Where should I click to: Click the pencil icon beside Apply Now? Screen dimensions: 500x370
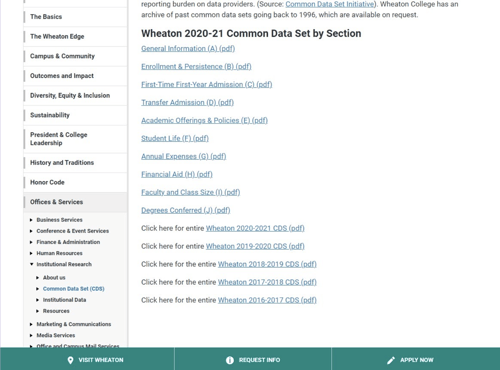pos(391,360)
